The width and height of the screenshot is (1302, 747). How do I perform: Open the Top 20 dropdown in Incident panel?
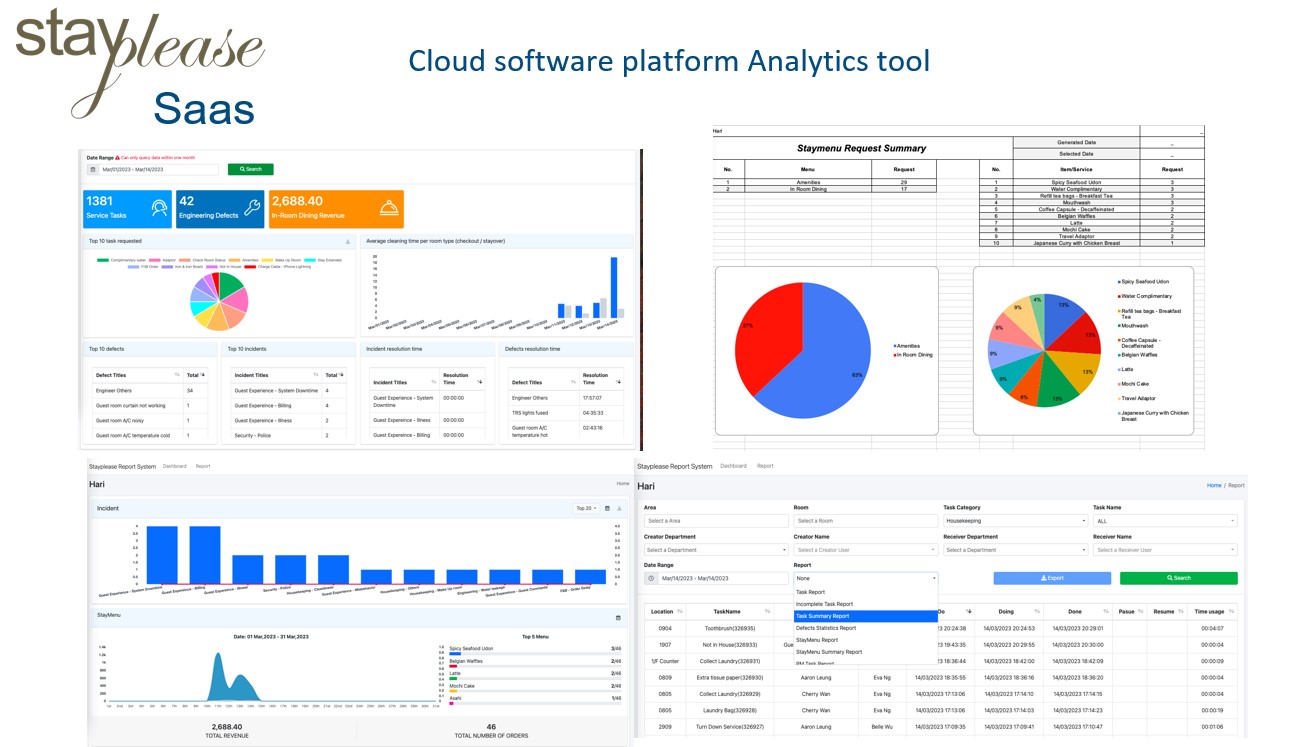coord(586,508)
